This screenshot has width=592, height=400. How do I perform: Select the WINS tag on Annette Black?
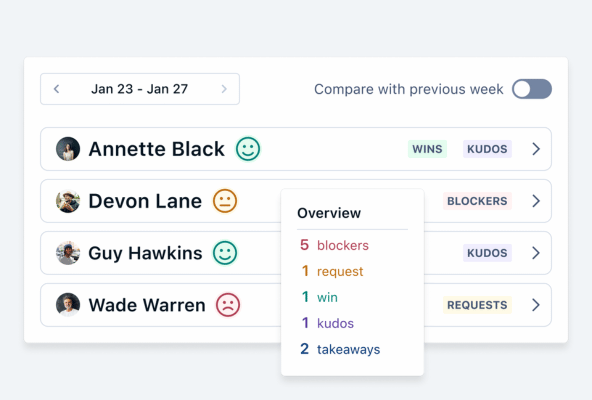pos(427,149)
